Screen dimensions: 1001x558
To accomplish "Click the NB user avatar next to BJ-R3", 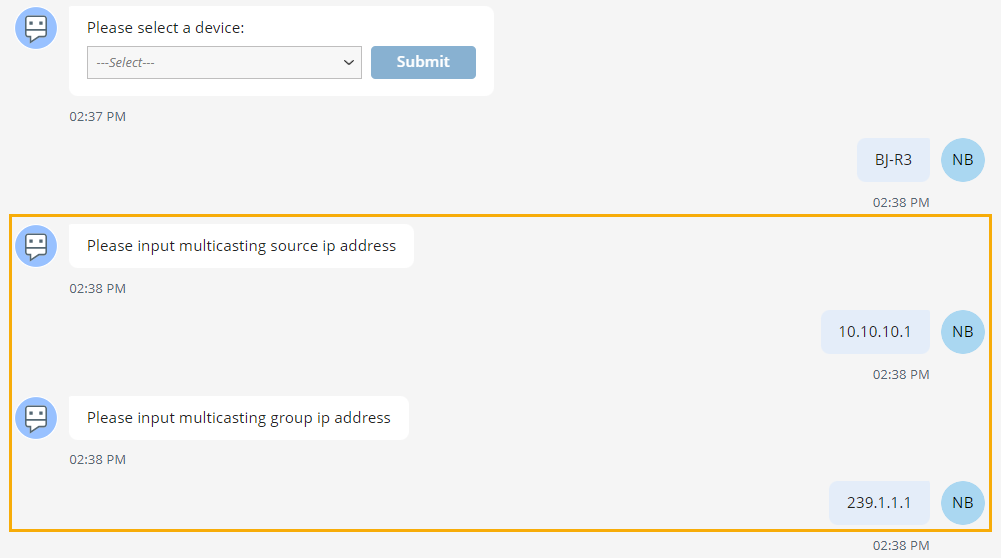I will coord(962,160).
